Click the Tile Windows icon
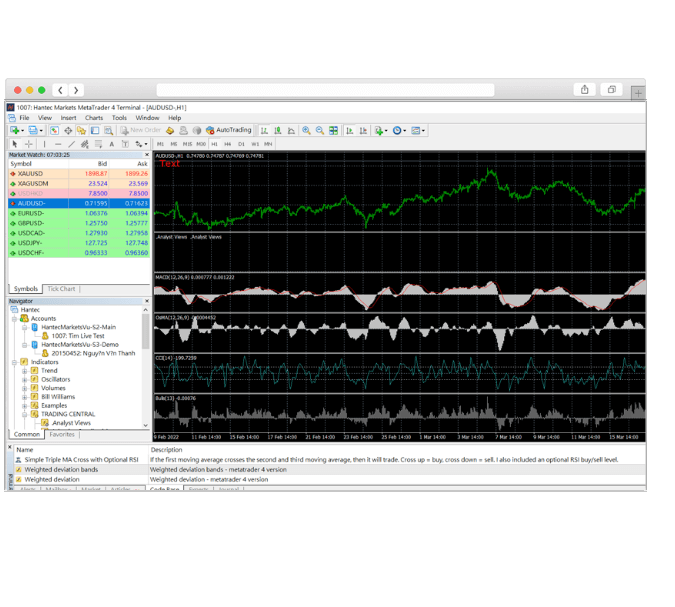 tap(334, 130)
